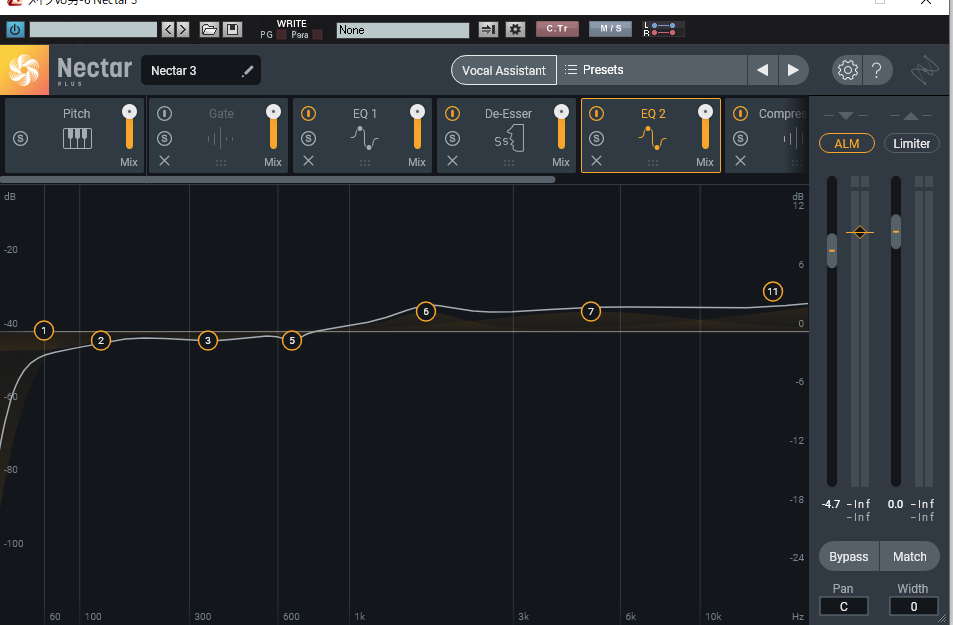The image size is (953, 625).
Task: Toggle Compressor module power
Action: tap(740, 114)
